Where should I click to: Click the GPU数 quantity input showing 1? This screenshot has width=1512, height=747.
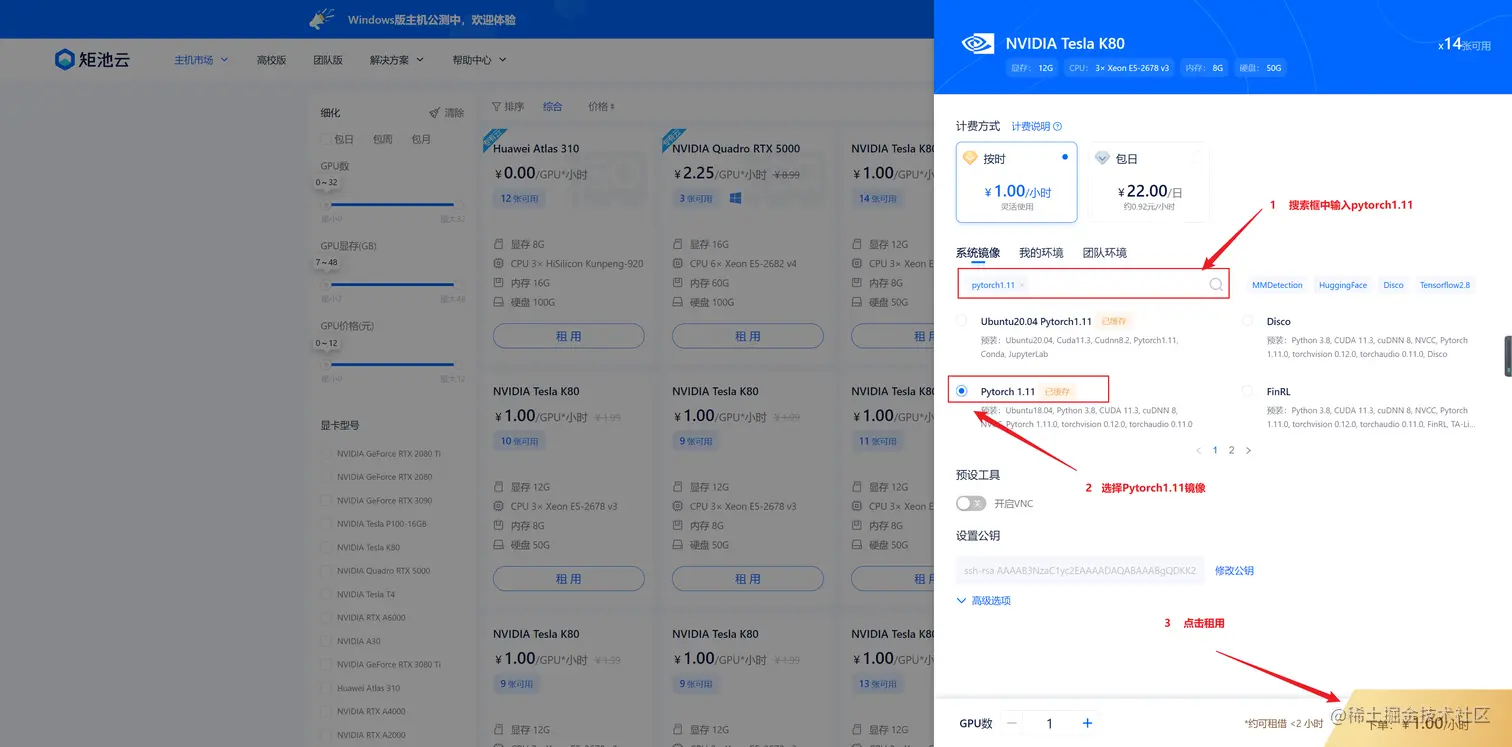pos(1049,723)
